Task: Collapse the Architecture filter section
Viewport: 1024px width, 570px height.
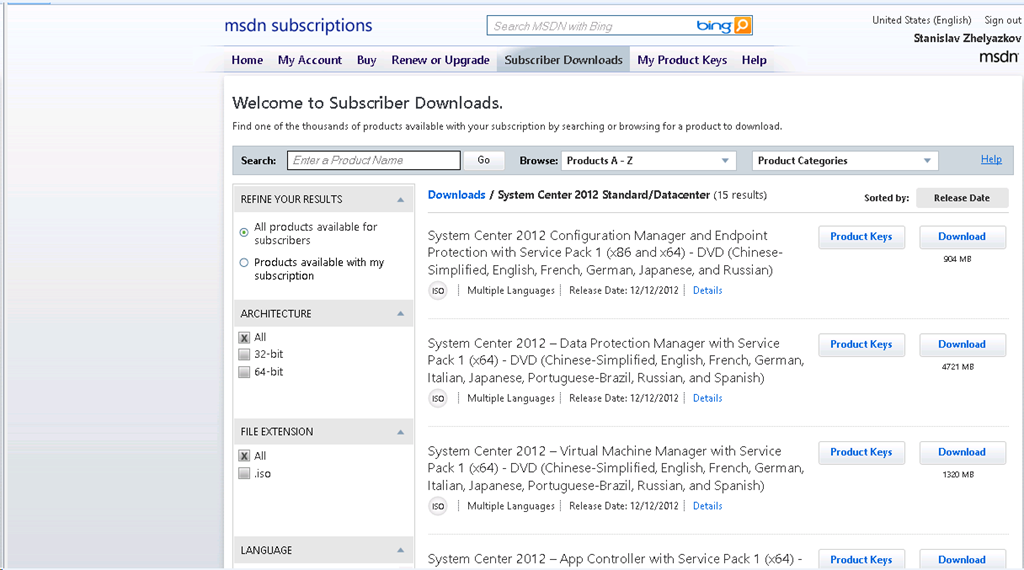Action: click(x=400, y=314)
